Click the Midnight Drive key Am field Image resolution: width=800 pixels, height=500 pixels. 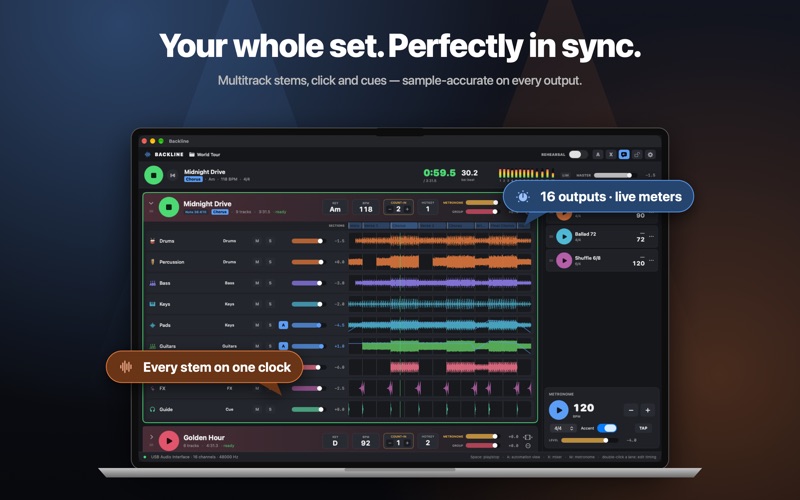coord(335,207)
